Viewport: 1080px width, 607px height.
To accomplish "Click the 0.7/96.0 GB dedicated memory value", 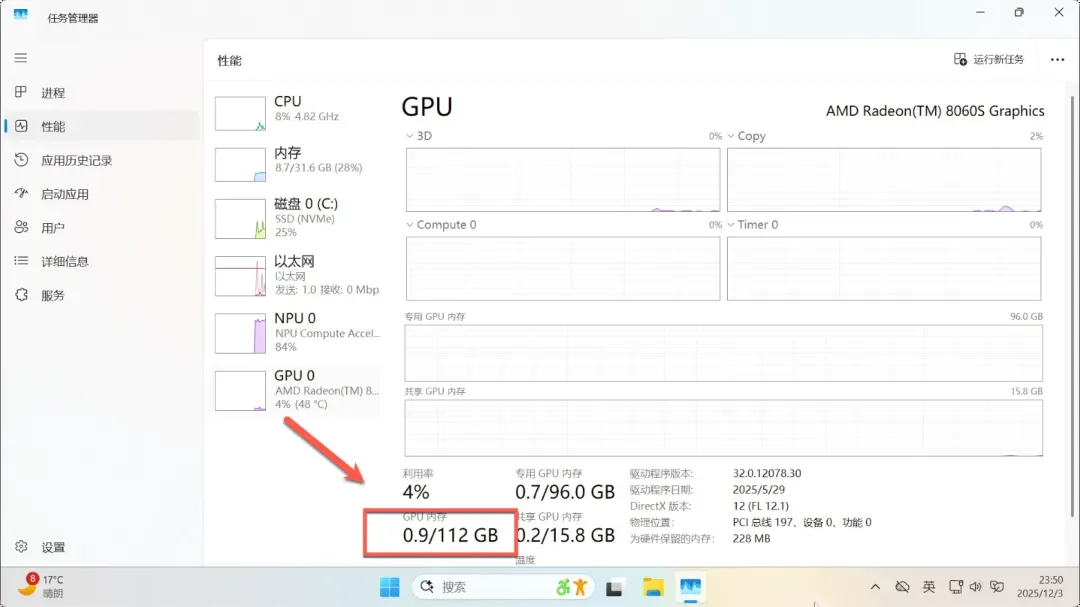I will (565, 492).
